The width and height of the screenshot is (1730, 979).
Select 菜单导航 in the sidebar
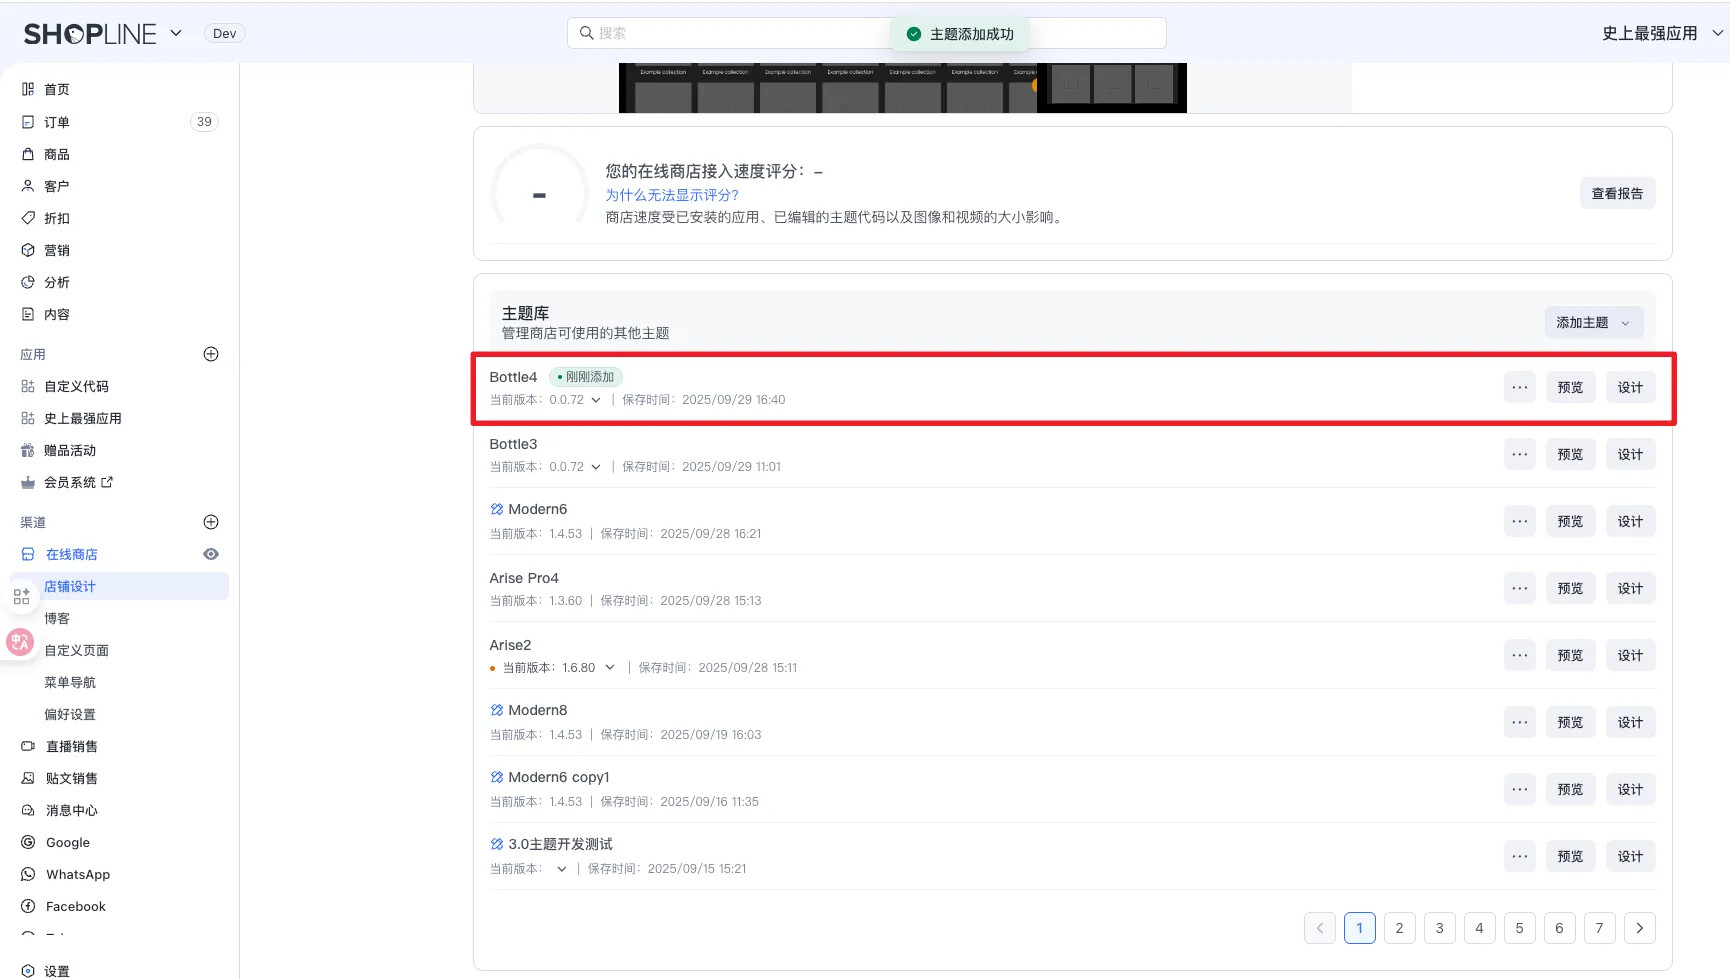(70, 682)
